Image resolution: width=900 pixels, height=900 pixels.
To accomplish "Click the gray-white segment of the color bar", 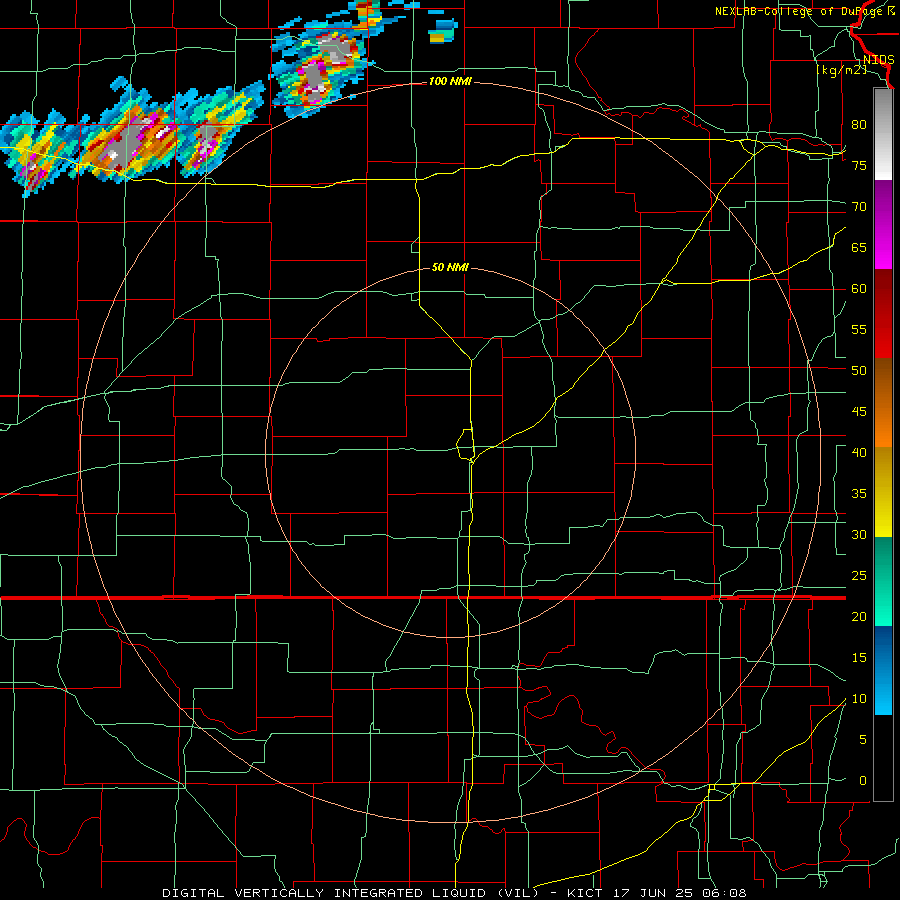I will tap(883, 134).
